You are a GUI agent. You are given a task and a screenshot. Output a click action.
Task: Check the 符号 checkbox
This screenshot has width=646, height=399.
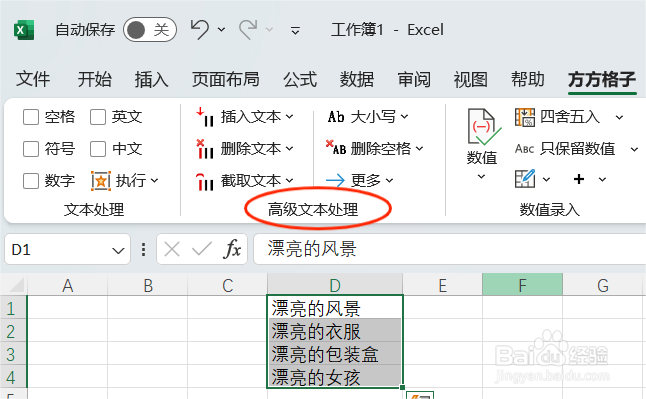(x=31, y=149)
